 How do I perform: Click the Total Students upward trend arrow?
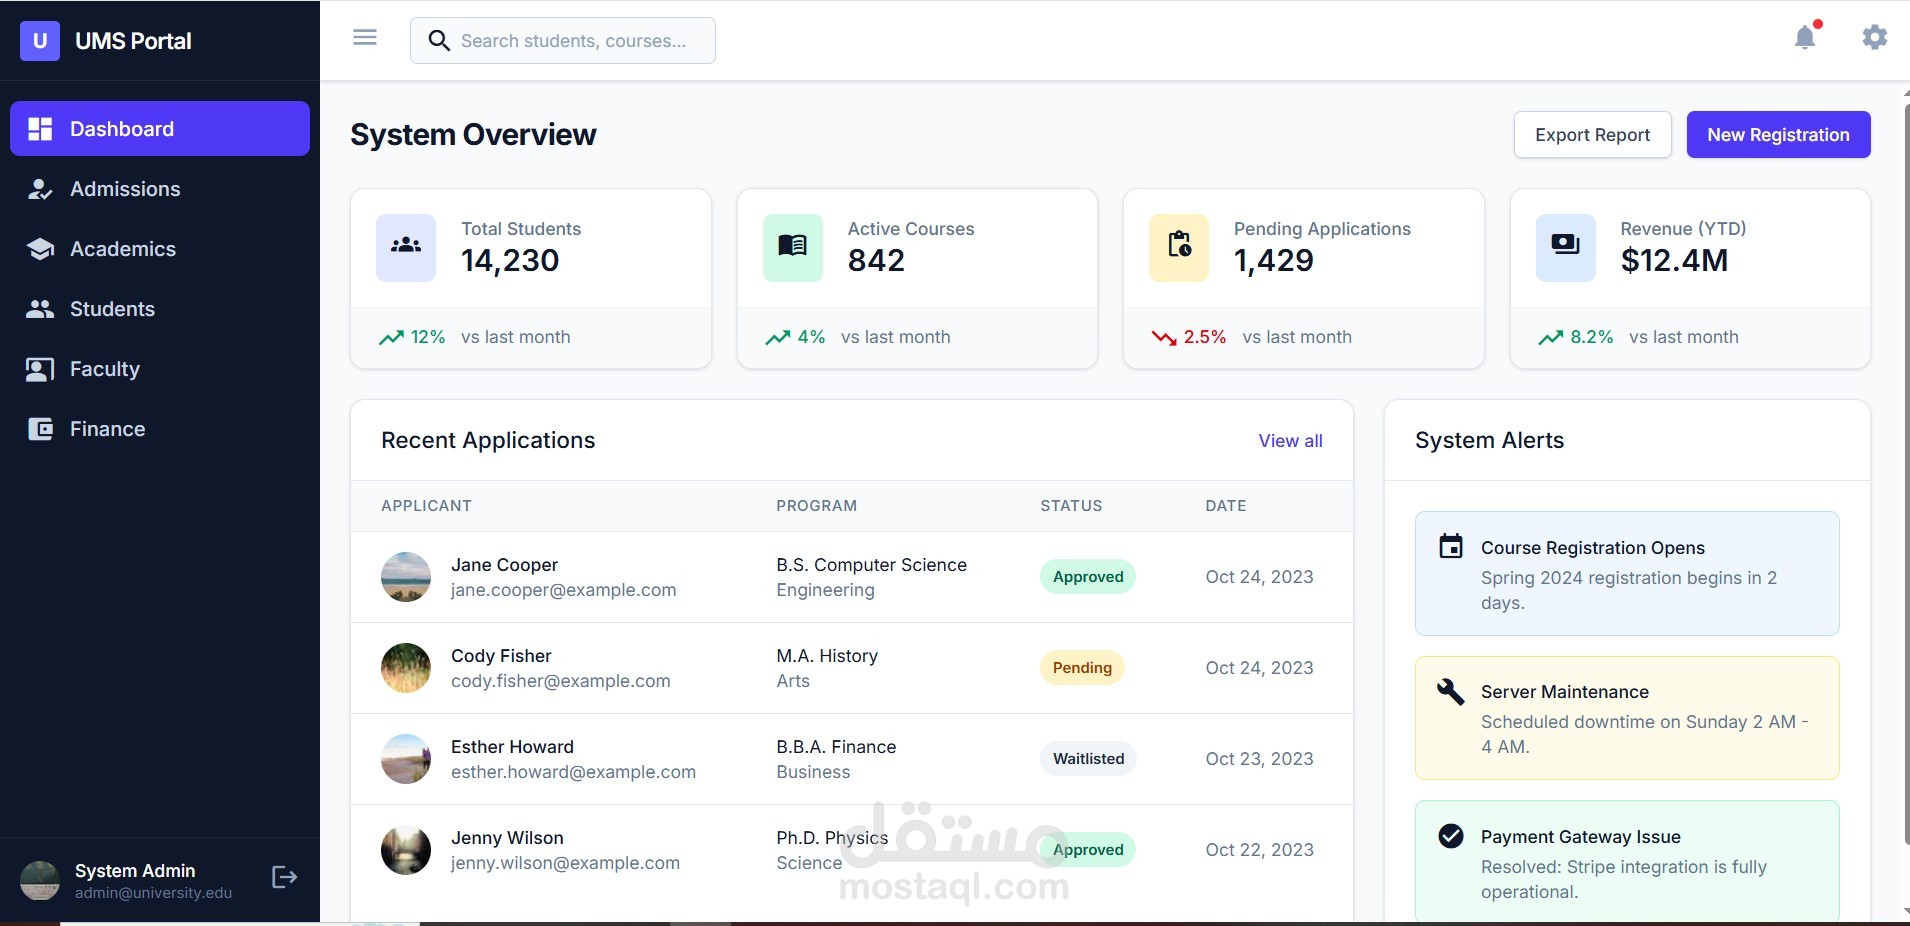click(391, 338)
